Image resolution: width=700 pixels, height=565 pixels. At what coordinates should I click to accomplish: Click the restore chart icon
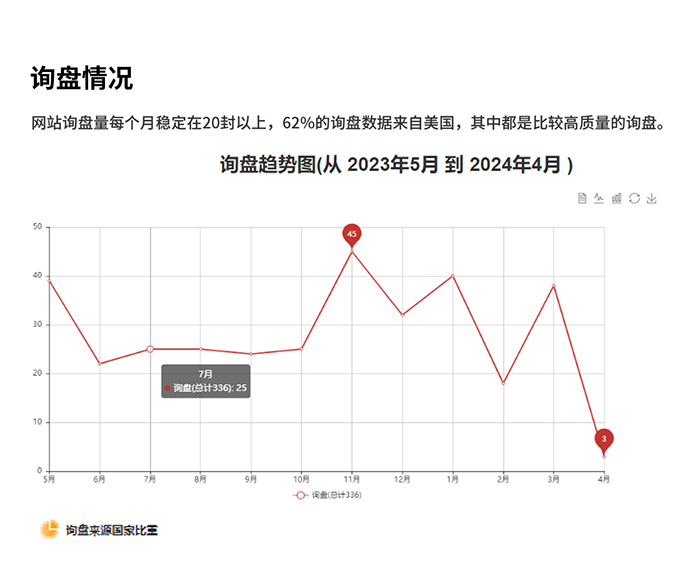634,199
